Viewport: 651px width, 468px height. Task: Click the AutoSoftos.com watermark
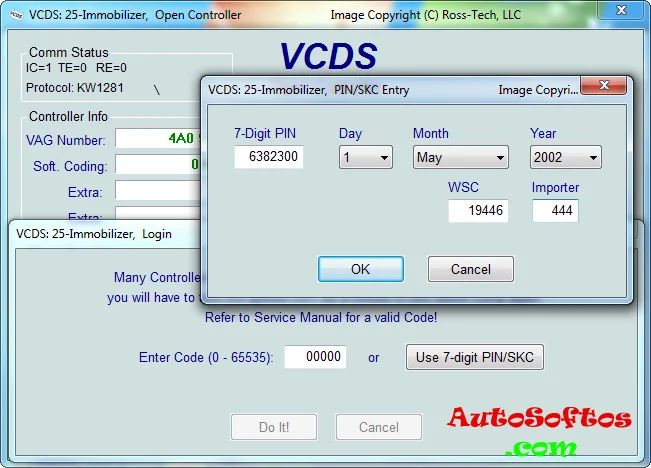[x=538, y=430]
